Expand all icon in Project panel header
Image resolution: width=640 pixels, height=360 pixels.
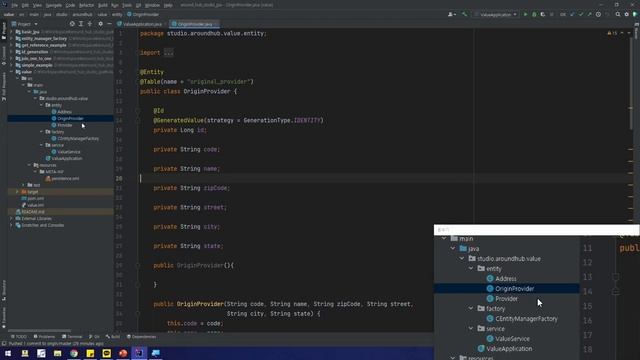[81, 24]
